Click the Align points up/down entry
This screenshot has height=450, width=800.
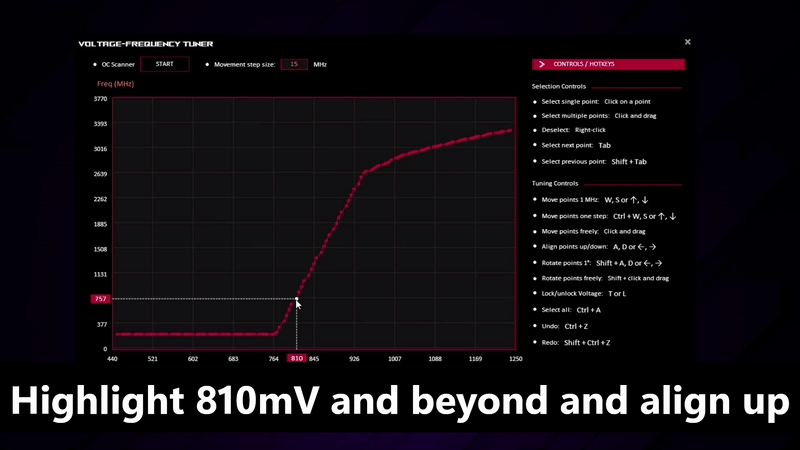pyautogui.click(x=600, y=246)
